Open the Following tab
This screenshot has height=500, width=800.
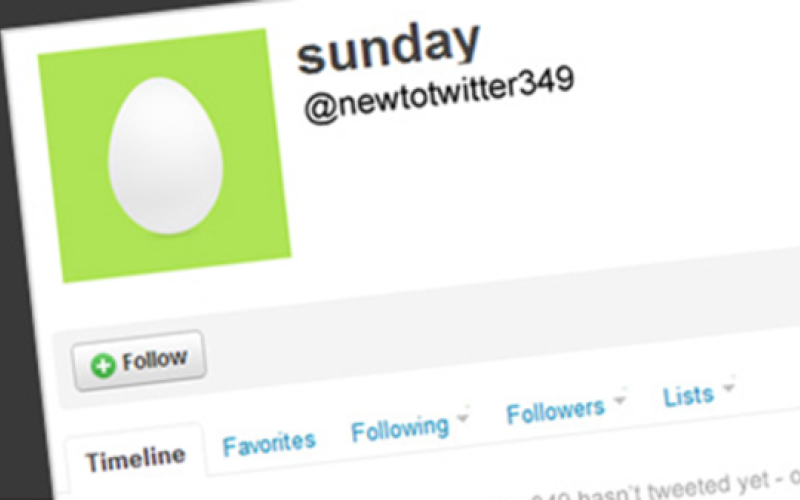(400, 429)
